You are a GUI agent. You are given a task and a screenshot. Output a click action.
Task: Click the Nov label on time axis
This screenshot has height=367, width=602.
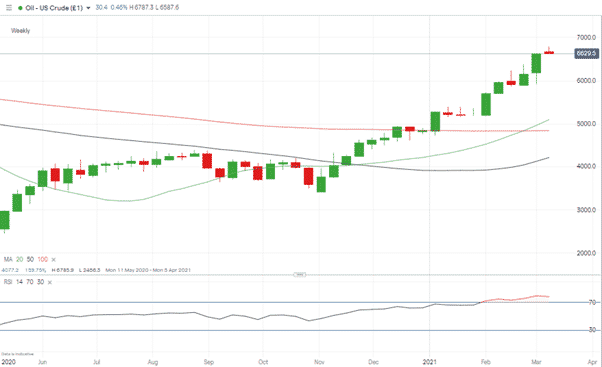pyautogui.click(x=319, y=362)
